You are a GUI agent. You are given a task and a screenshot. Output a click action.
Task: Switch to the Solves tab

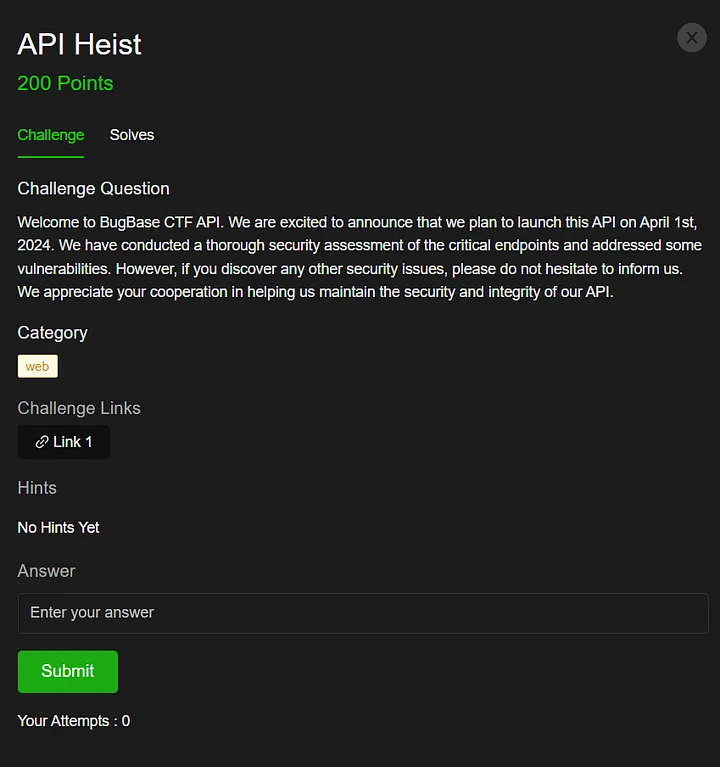(x=132, y=135)
